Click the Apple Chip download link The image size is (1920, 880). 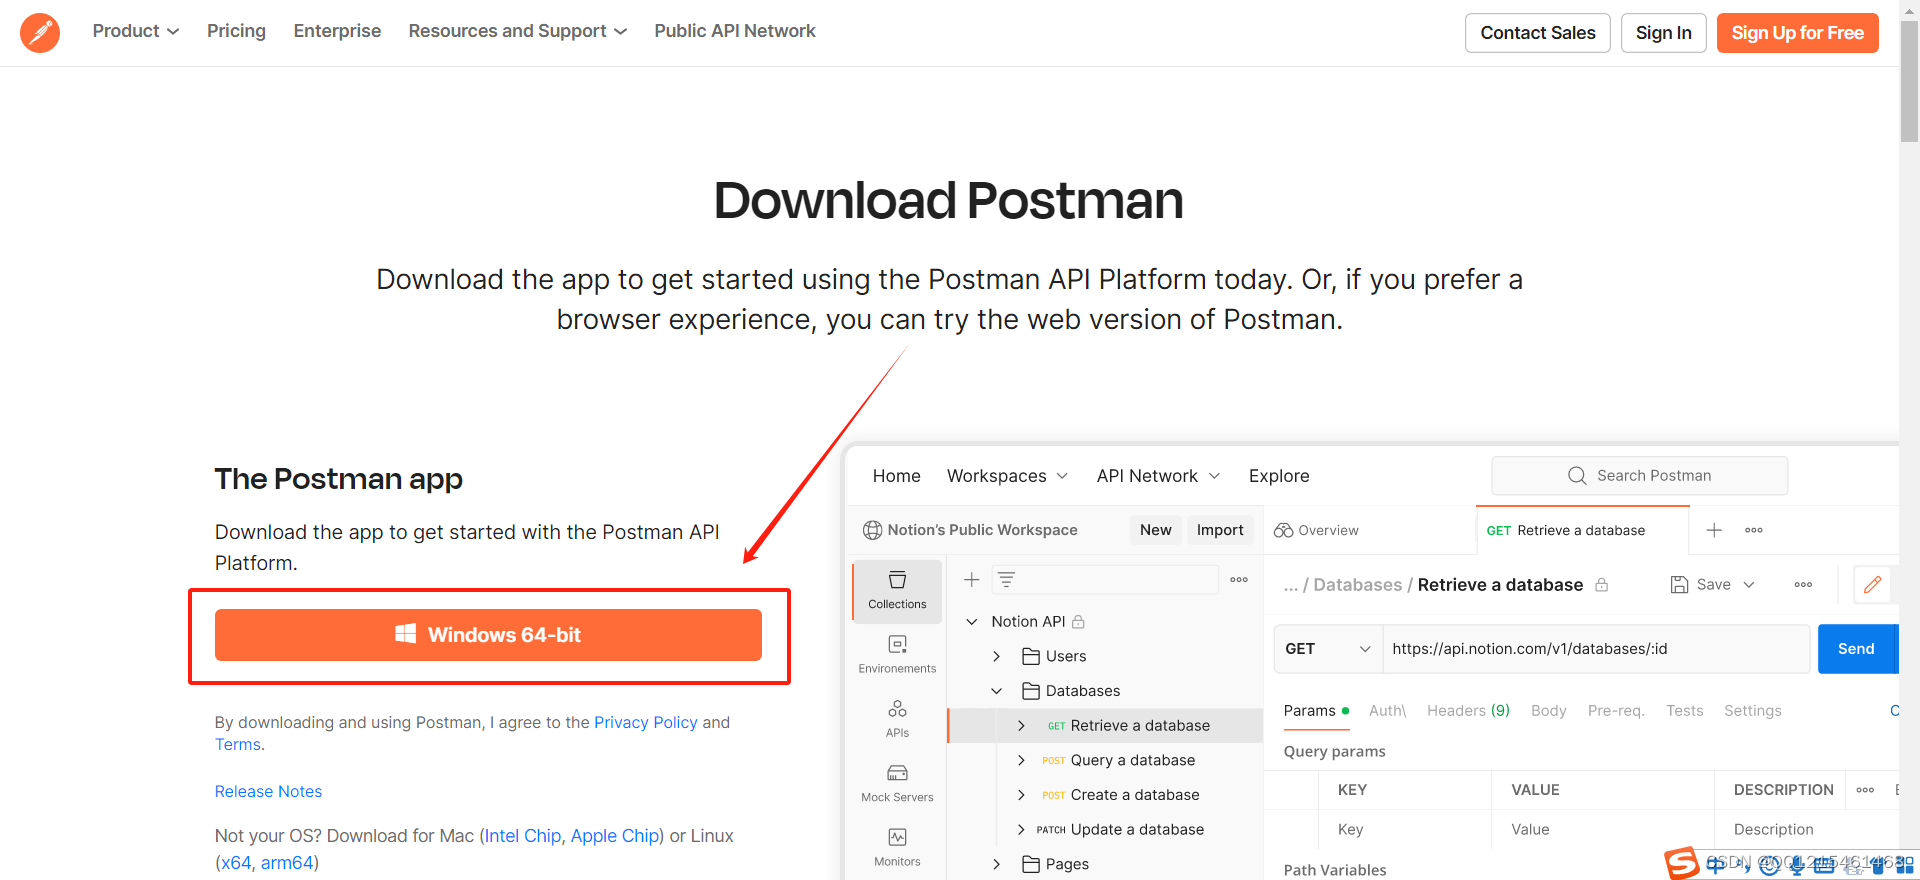coord(615,836)
